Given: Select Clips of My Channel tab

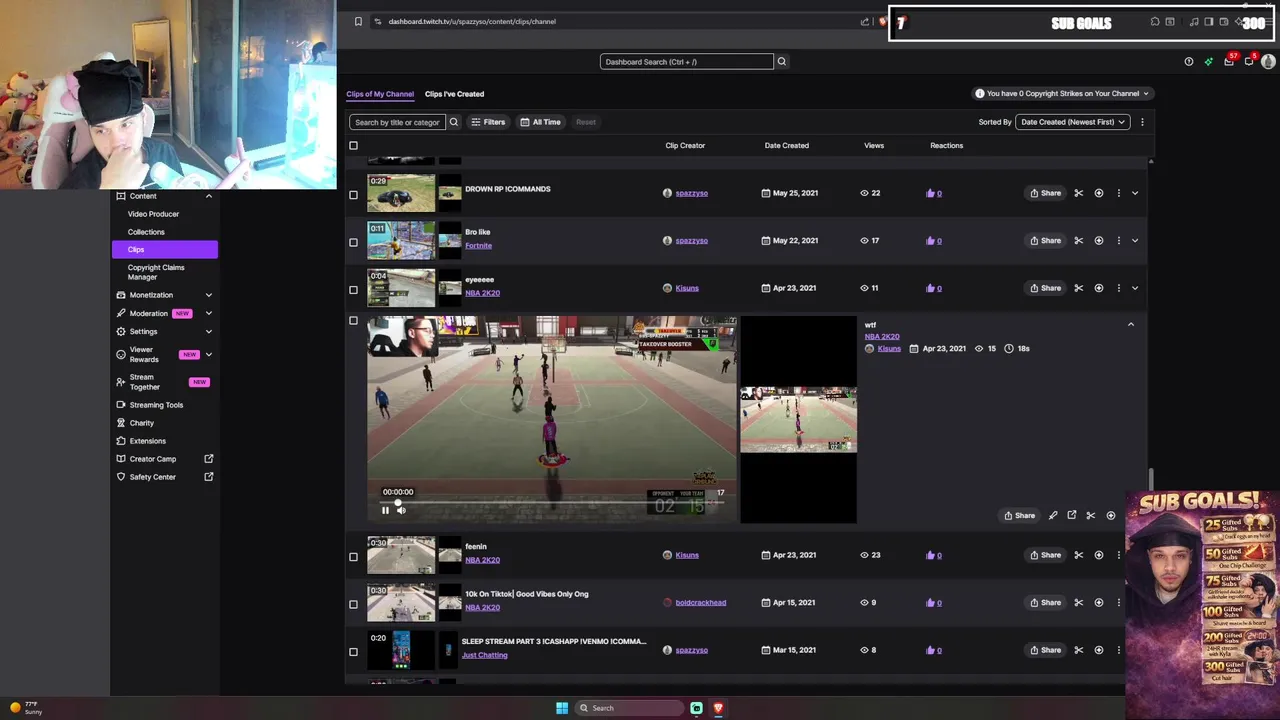Looking at the screenshot, I should click(380, 94).
